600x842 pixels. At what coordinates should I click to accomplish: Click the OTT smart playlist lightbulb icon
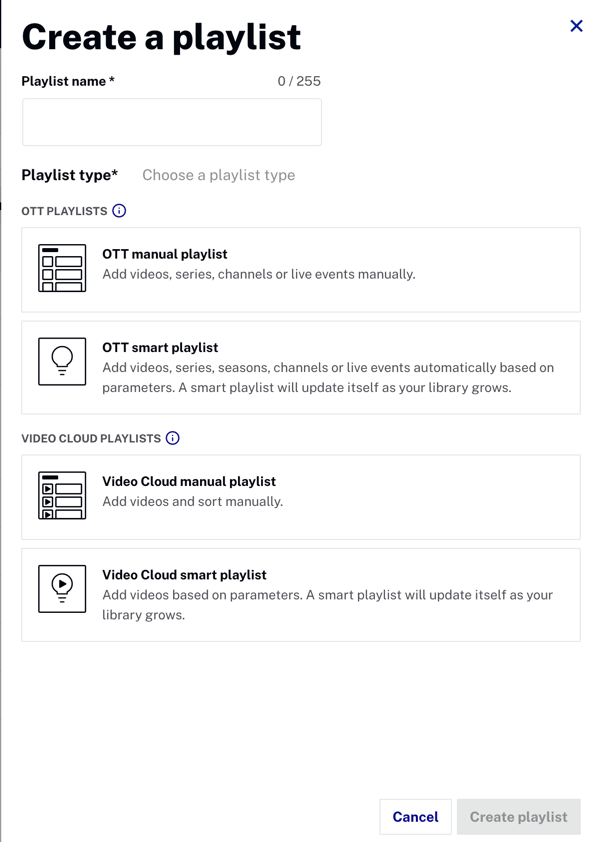(x=62, y=361)
